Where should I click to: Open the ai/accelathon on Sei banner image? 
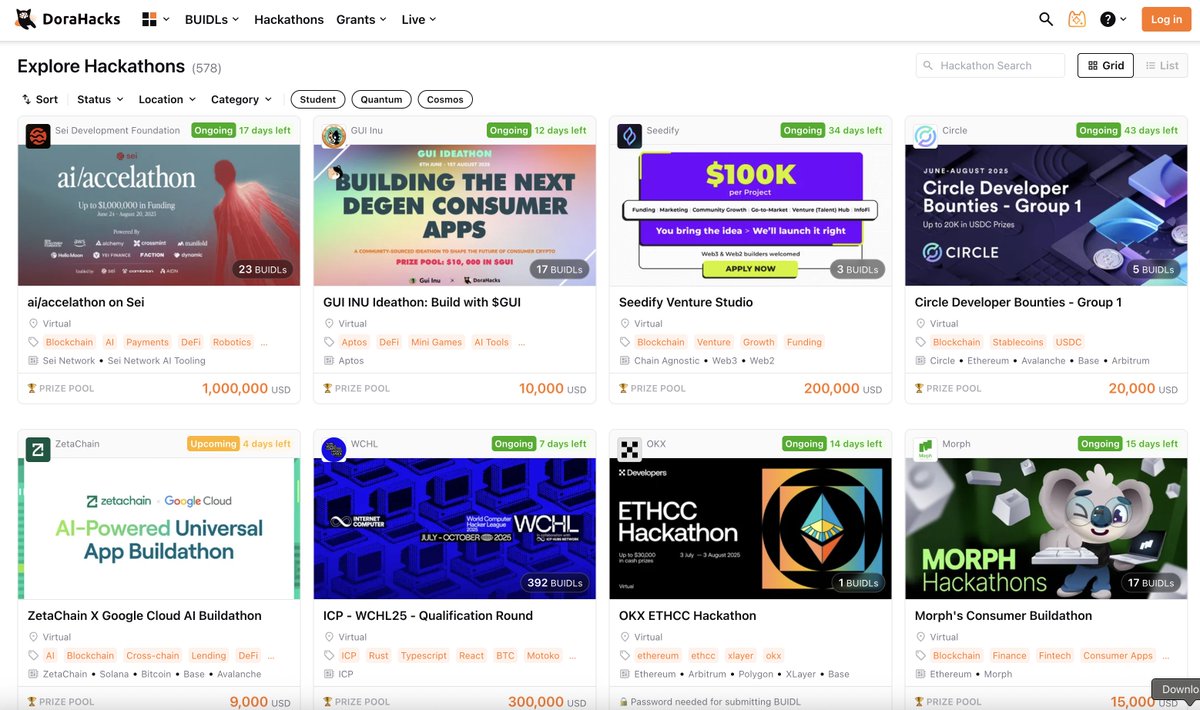(x=159, y=215)
